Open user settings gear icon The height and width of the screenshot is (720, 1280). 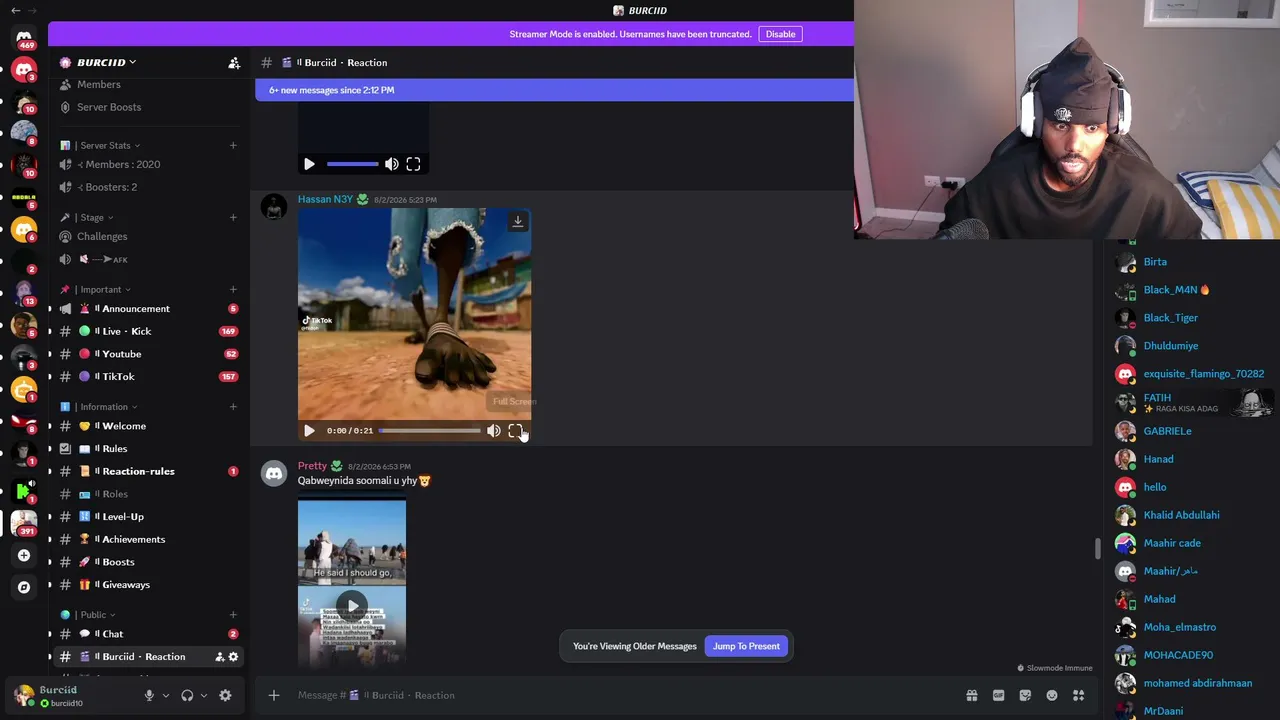[x=225, y=695]
